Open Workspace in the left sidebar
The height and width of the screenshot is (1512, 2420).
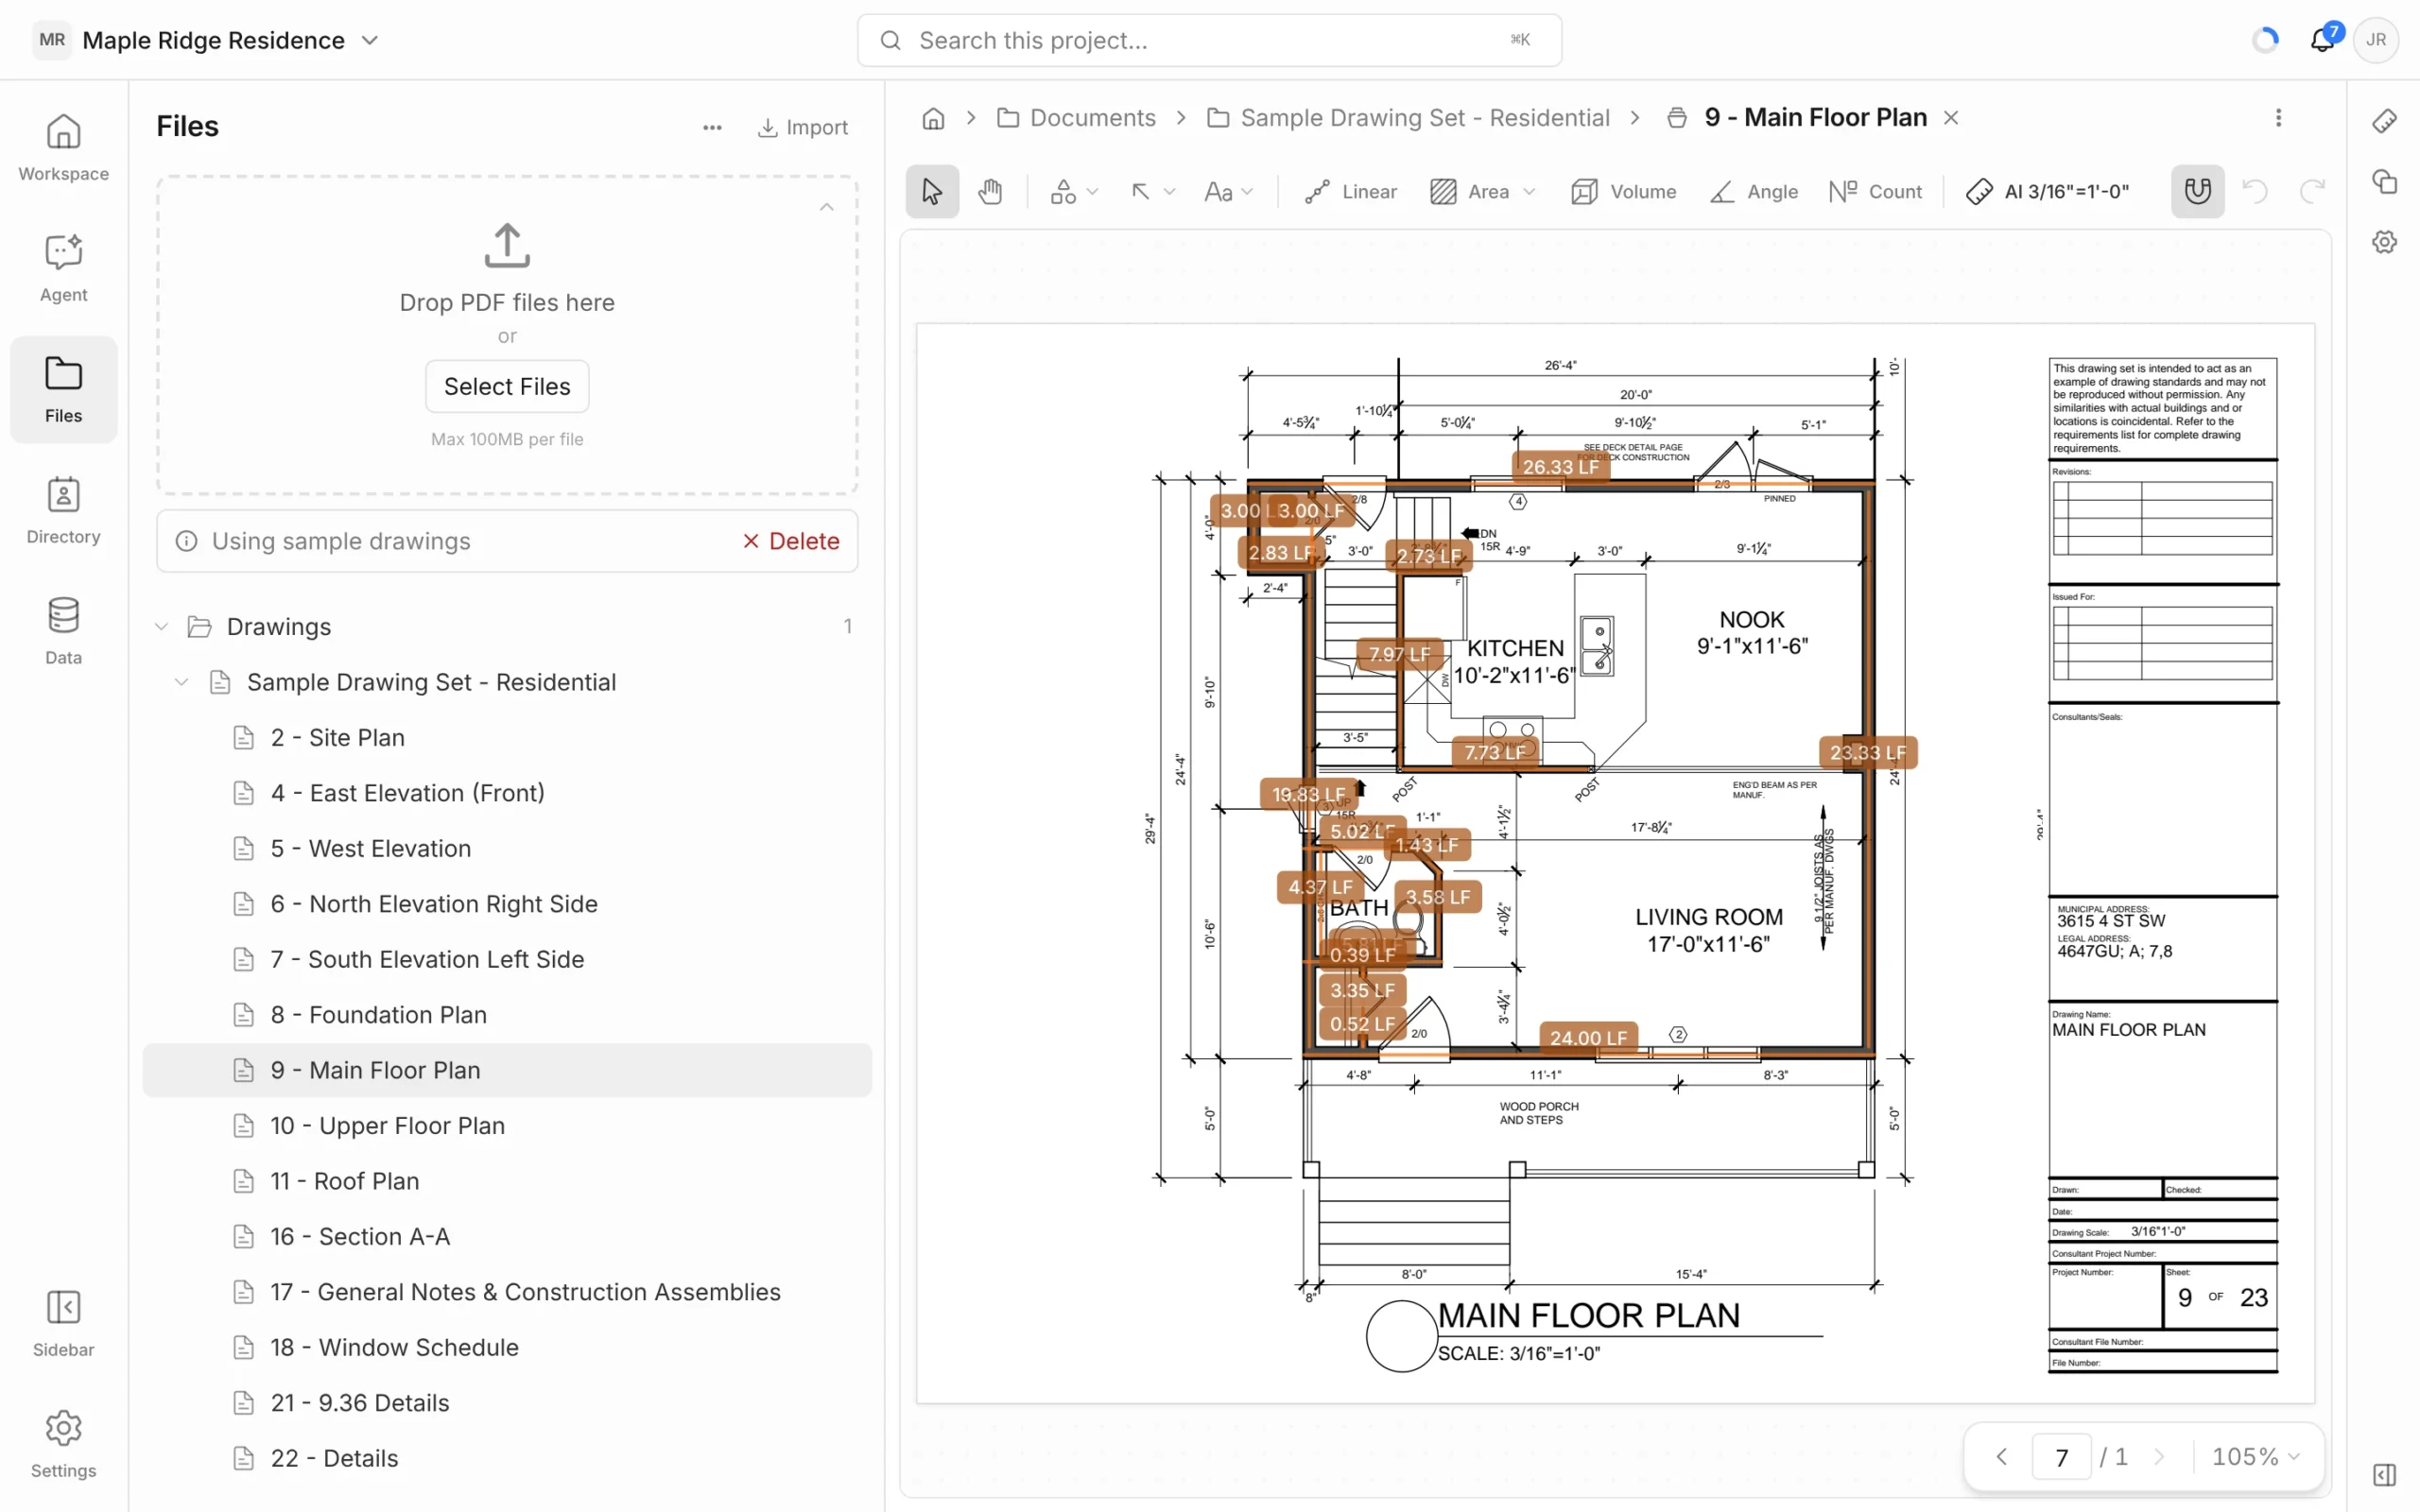(x=63, y=148)
